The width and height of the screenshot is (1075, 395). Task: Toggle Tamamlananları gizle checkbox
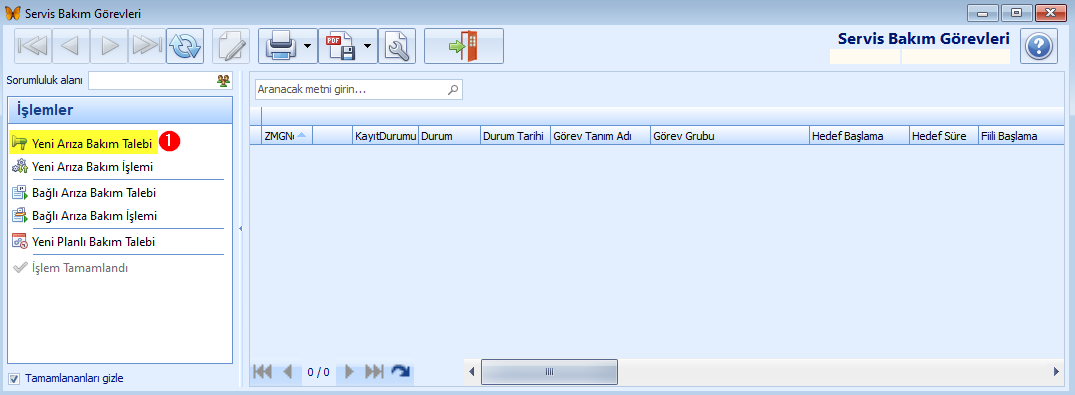pyautogui.click(x=14, y=379)
